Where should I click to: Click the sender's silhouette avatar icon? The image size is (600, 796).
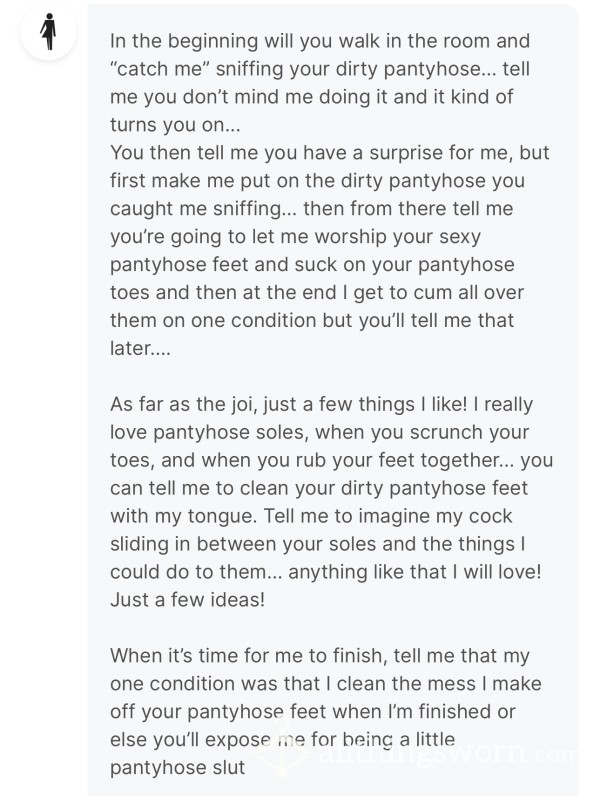pos(48,31)
